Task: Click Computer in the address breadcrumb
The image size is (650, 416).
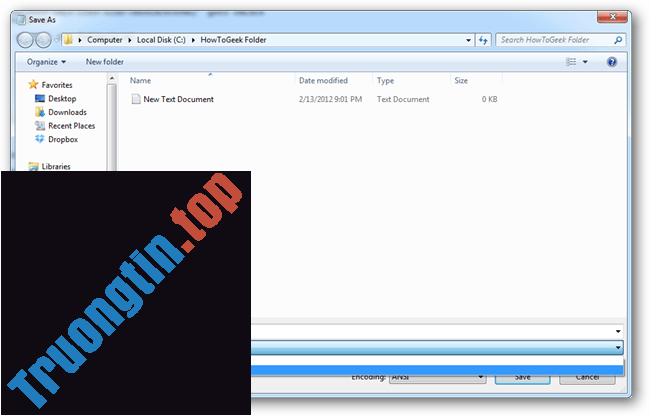Action: pyautogui.click(x=104, y=40)
